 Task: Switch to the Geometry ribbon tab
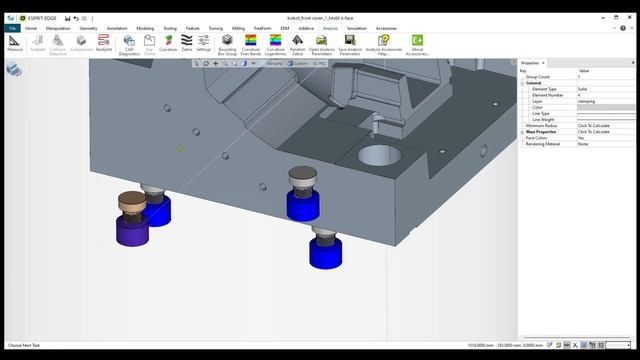point(88,28)
